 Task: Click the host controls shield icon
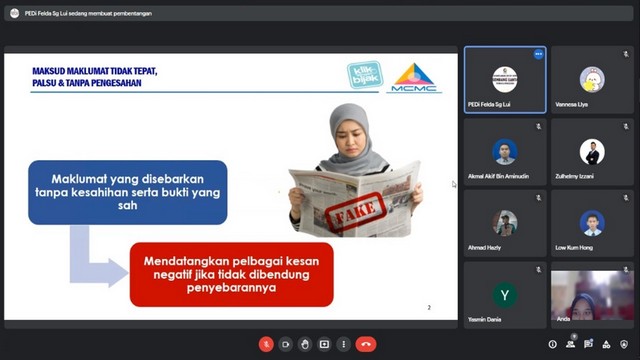click(x=624, y=344)
